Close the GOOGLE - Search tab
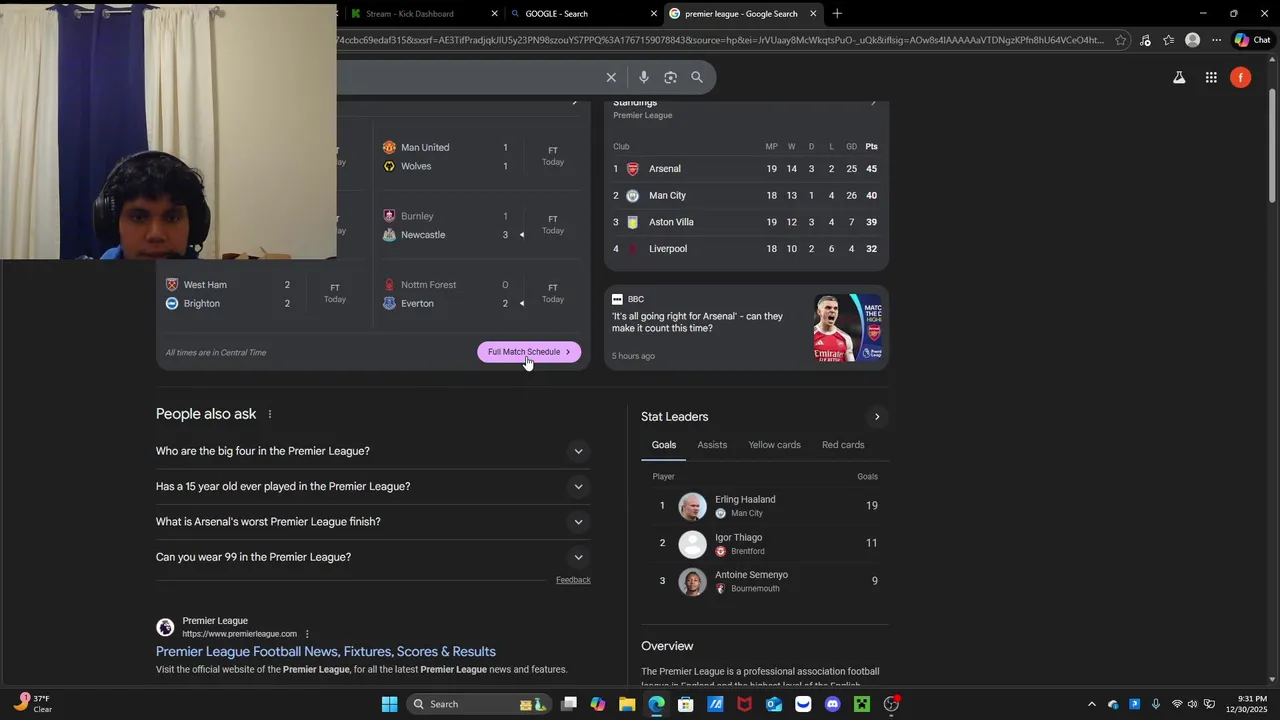1280x720 pixels. 654,14
